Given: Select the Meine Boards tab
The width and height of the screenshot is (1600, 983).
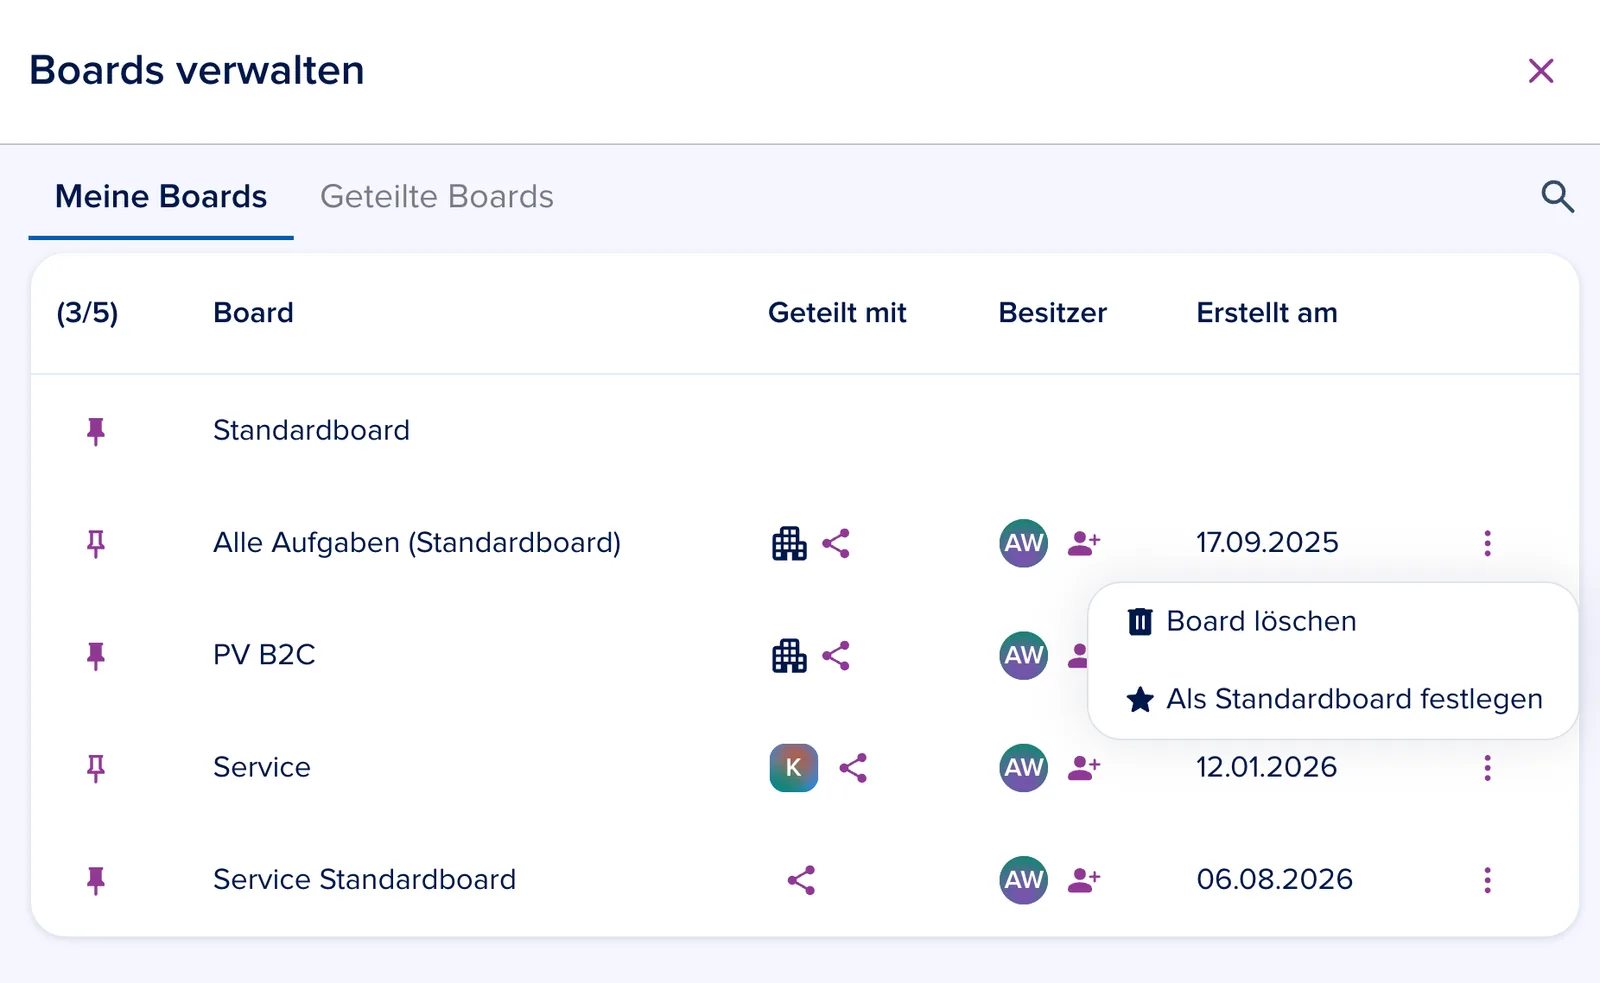Looking at the screenshot, I should (x=161, y=196).
